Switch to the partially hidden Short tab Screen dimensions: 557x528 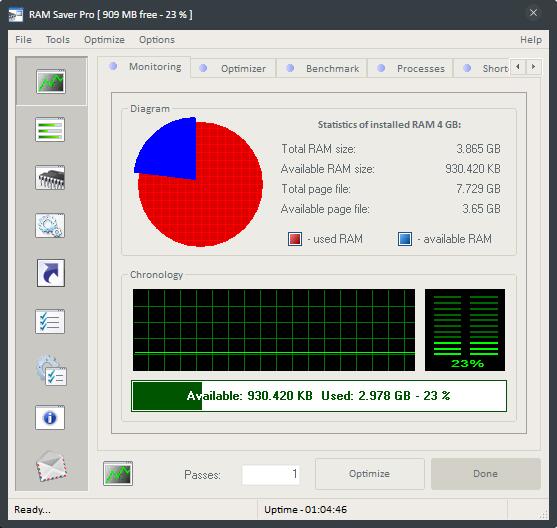[x=482, y=68]
